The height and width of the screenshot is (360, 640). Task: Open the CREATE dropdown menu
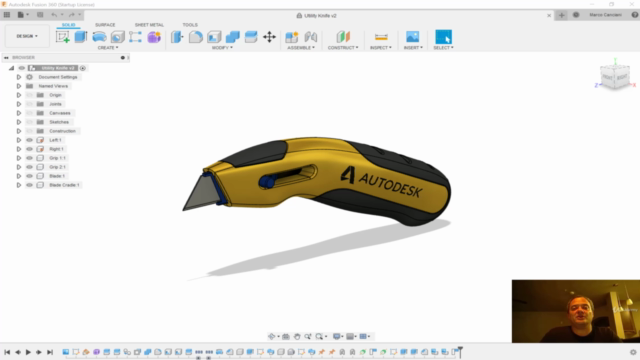[x=108, y=48]
